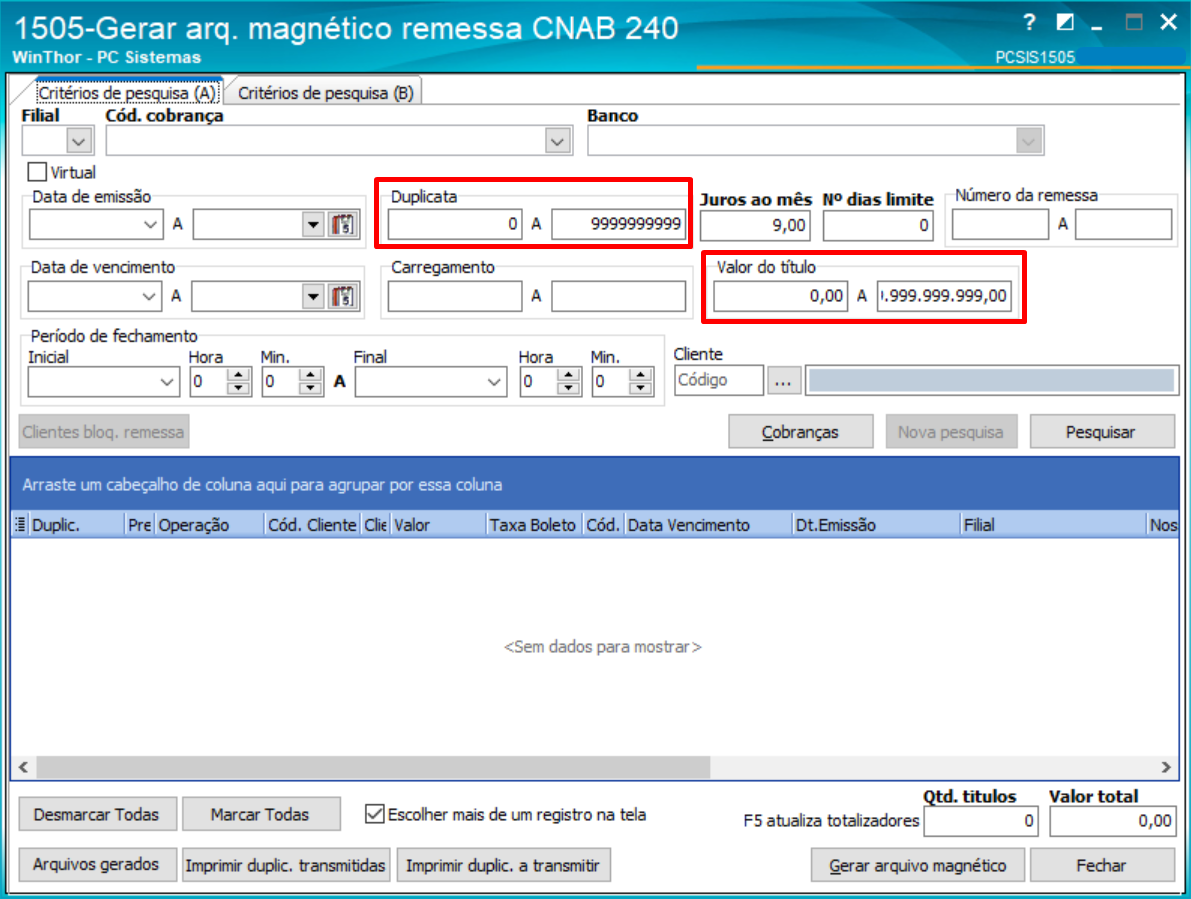This screenshot has height=899, width=1191.
Task: Click Clientes bloq. remessa button
Action: (x=103, y=432)
